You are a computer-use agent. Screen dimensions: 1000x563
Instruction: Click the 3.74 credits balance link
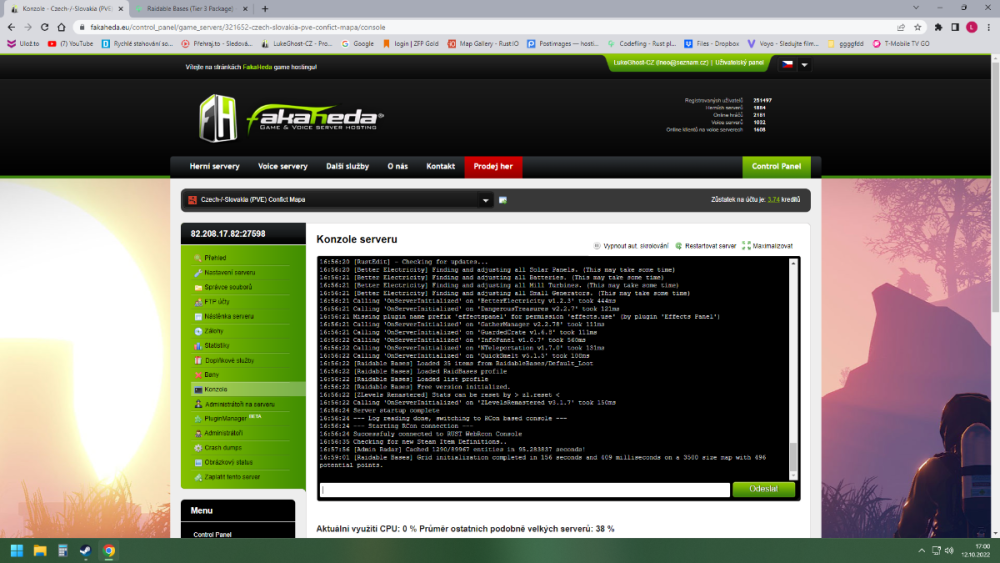tap(774, 200)
